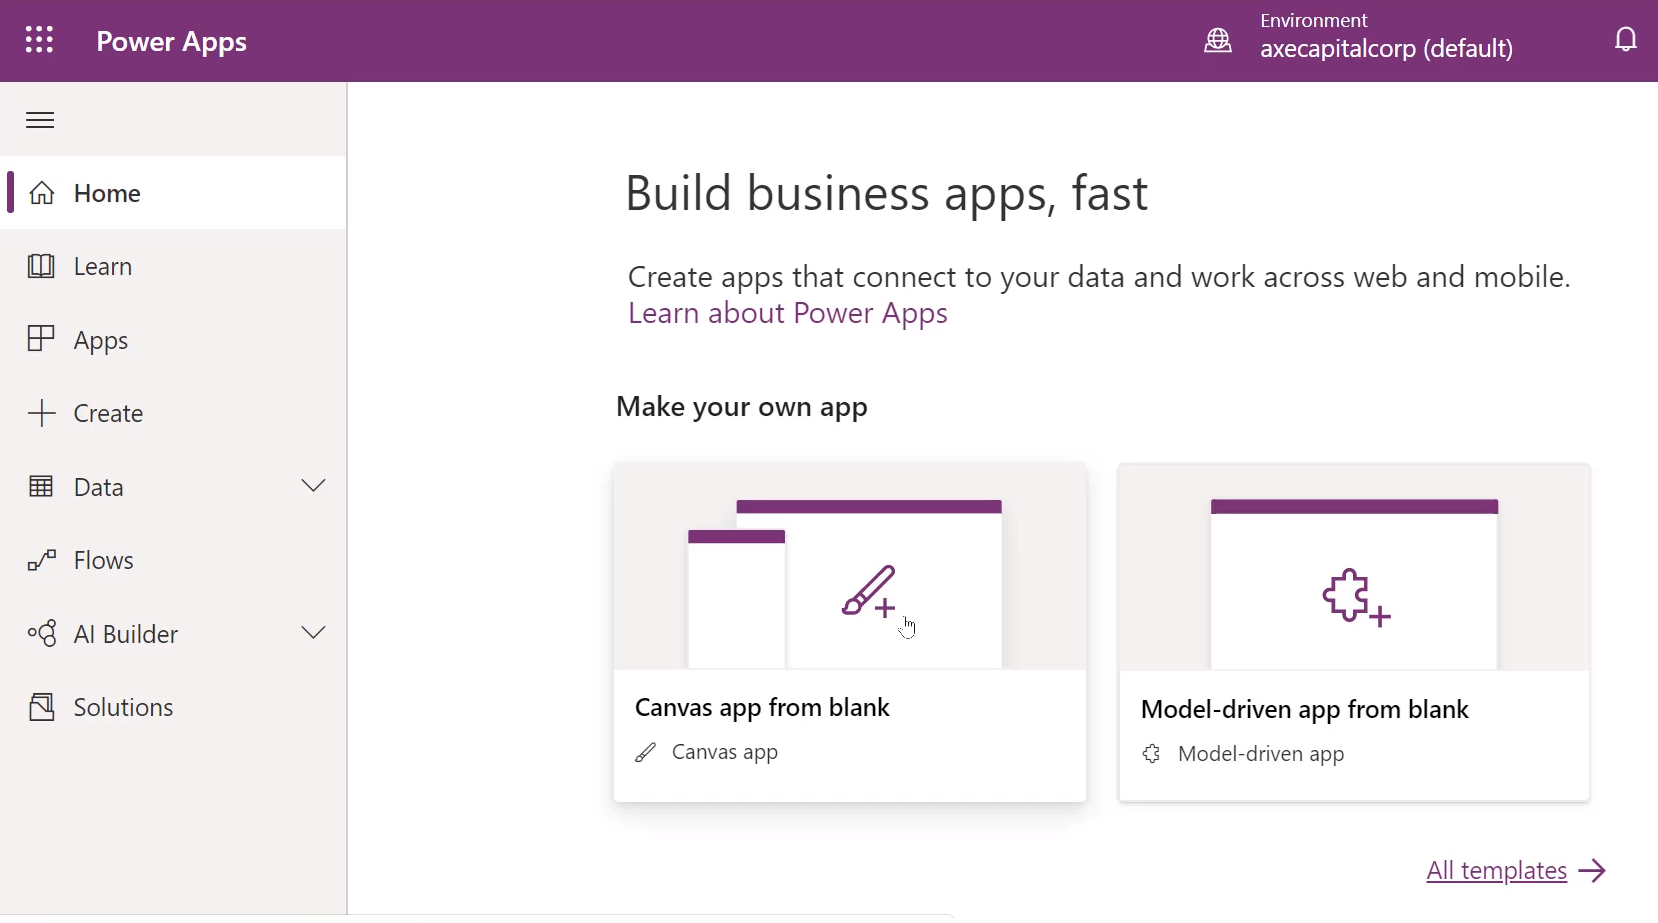The image size is (1658, 923).
Task: Open Solutions in the sidebar
Action: [x=174, y=707]
